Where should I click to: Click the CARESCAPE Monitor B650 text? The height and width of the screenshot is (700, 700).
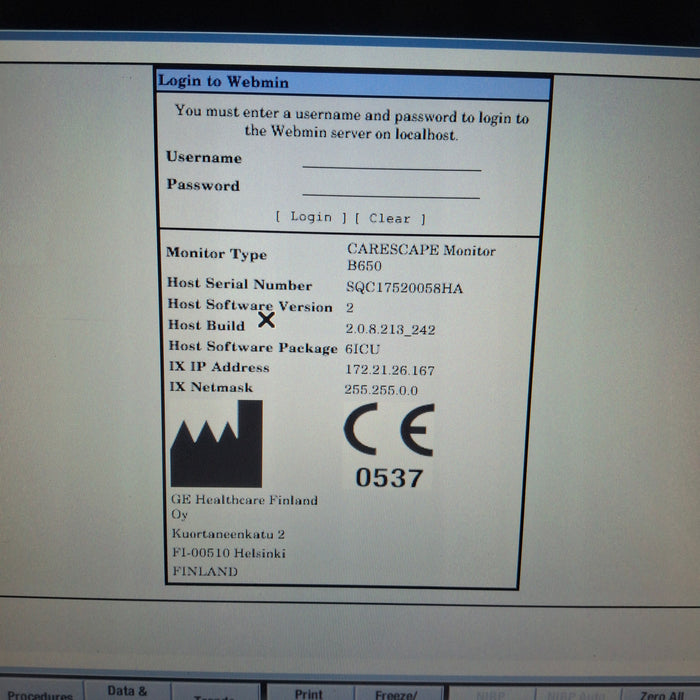(420, 258)
